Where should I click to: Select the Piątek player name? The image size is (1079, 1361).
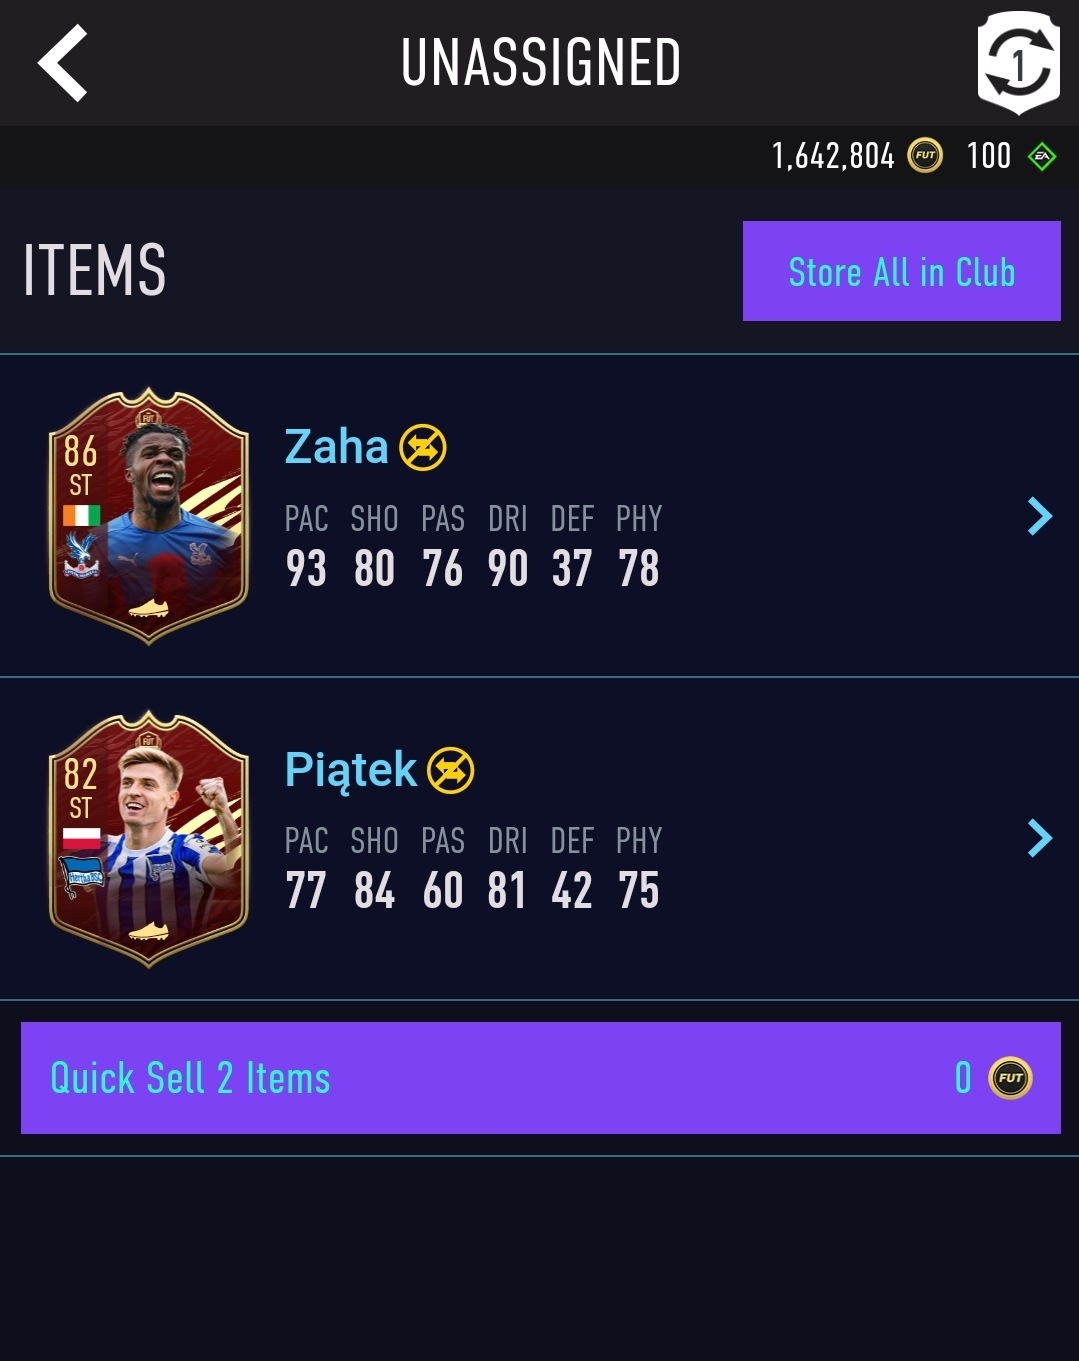click(x=350, y=771)
